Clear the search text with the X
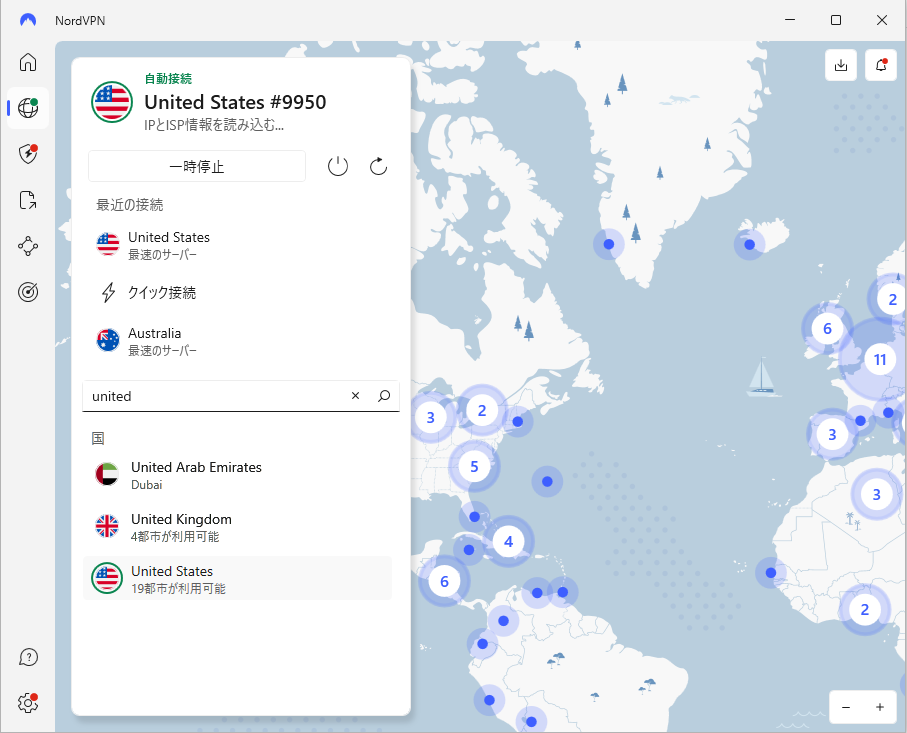Screen dimensions: 907x733 pyautogui.click(x=355, y=396)
